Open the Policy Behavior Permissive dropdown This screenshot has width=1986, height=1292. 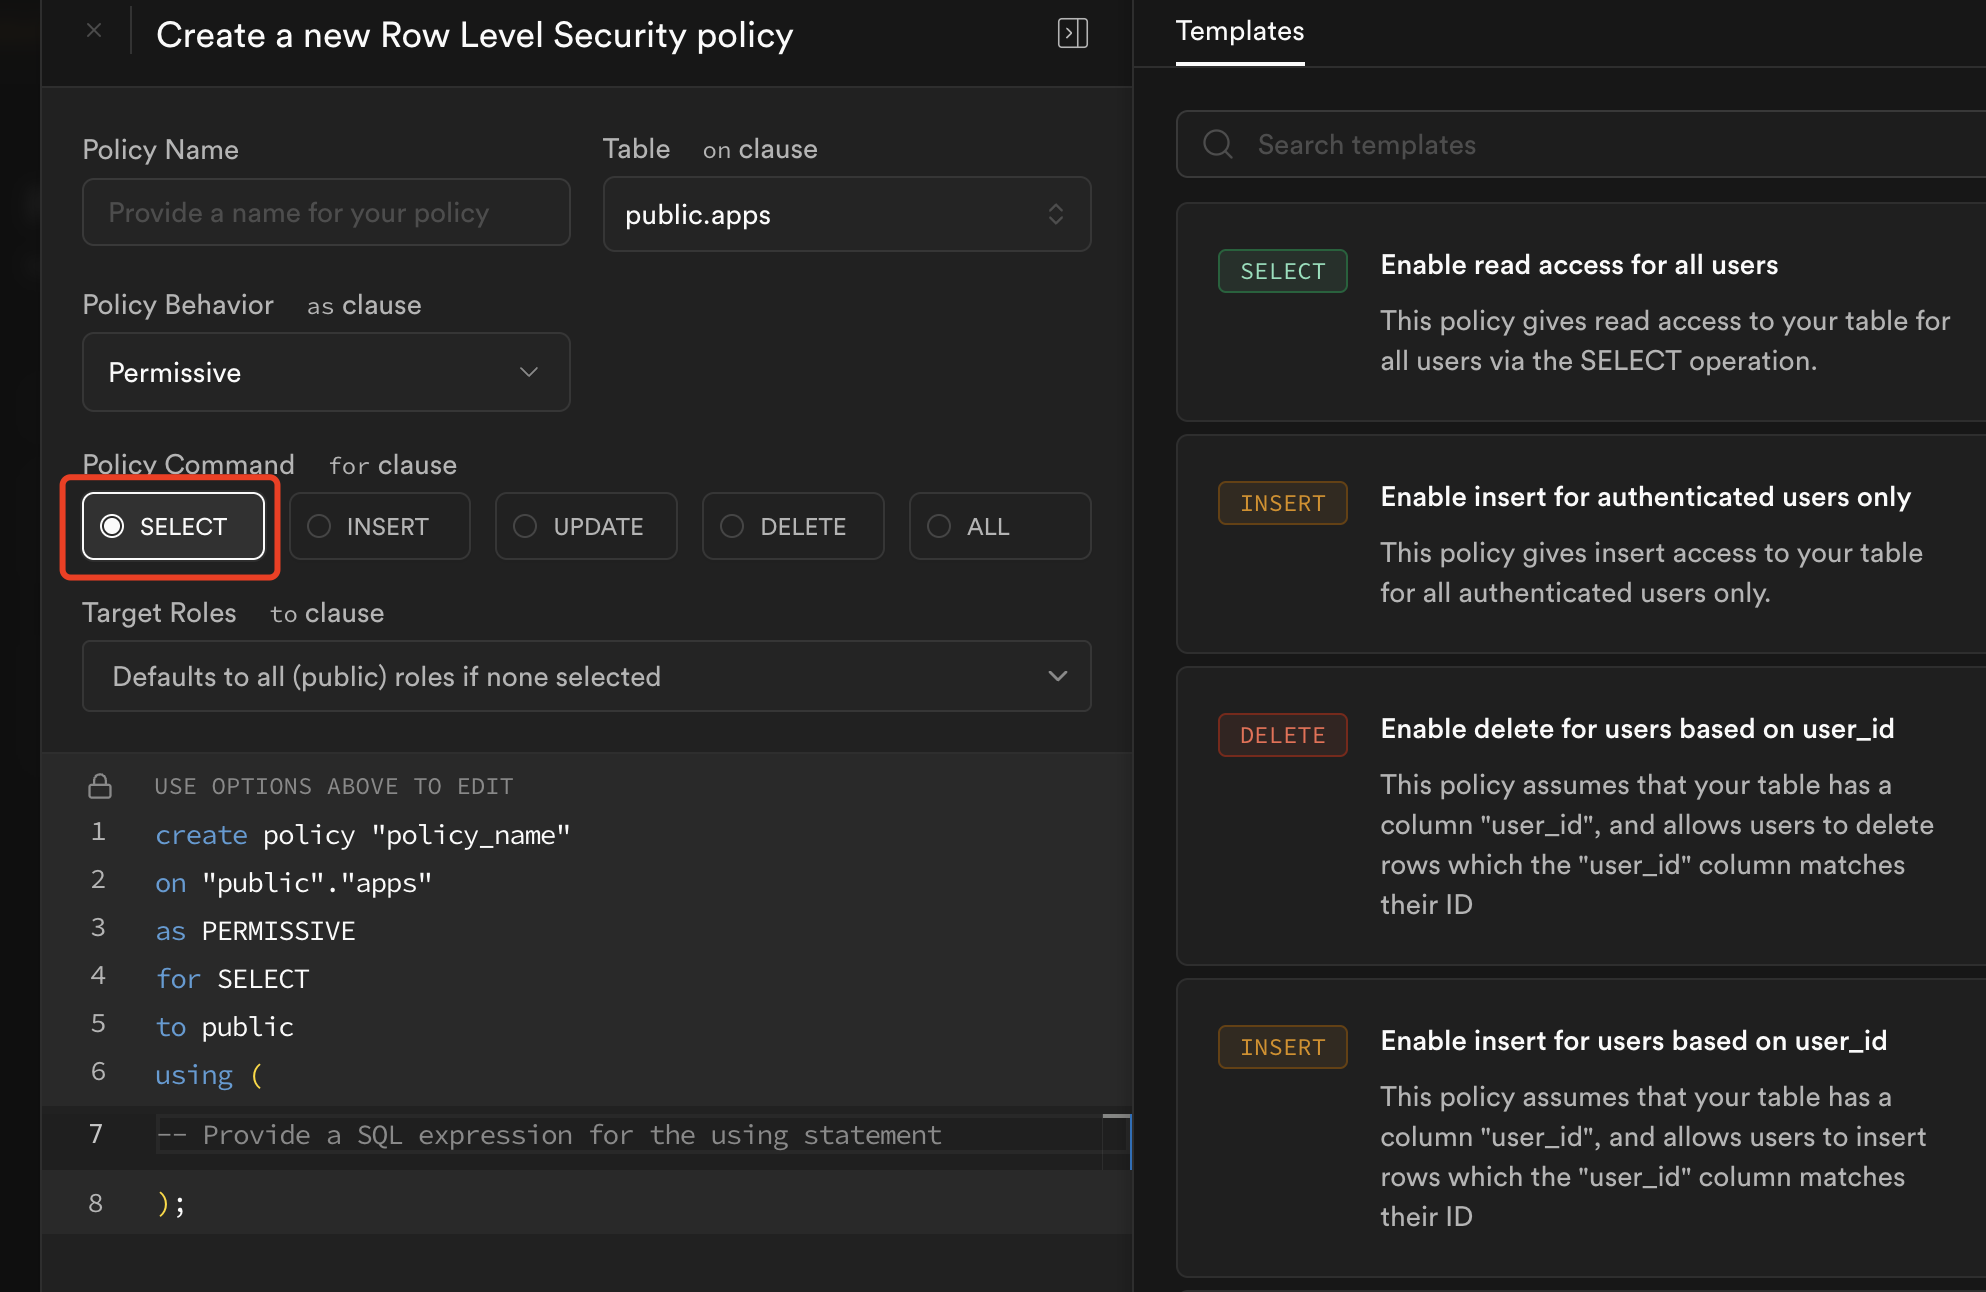pyautogui.click(x=326, y=372)
